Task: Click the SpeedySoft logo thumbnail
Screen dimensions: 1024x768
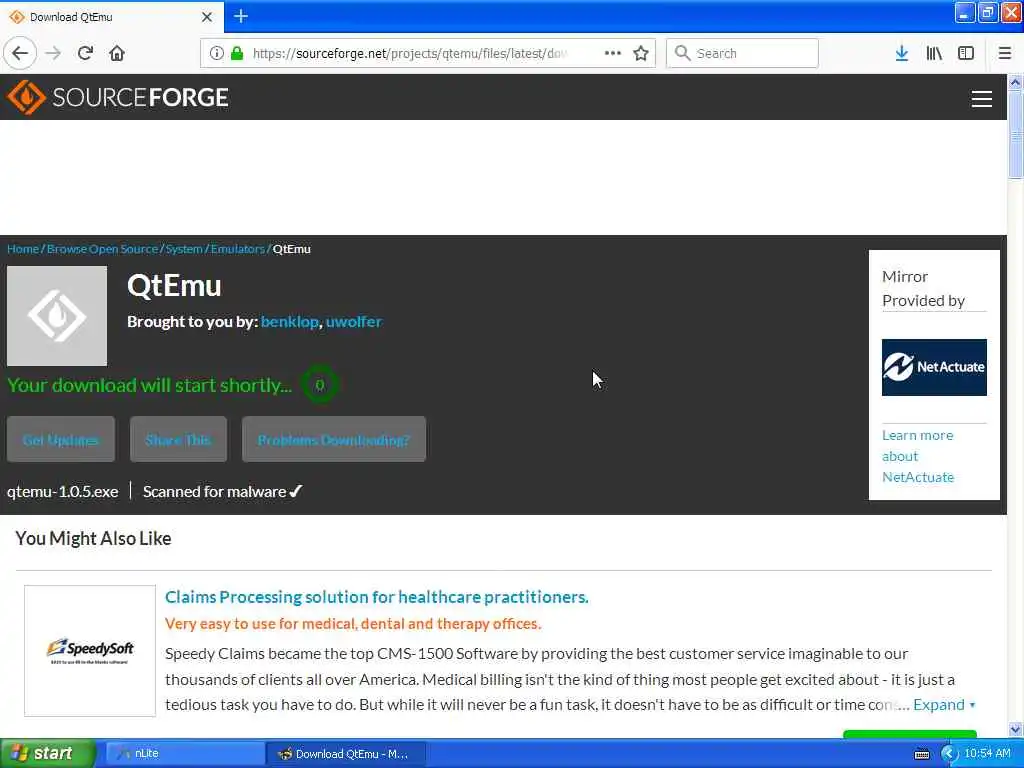Action: (90, 650)
